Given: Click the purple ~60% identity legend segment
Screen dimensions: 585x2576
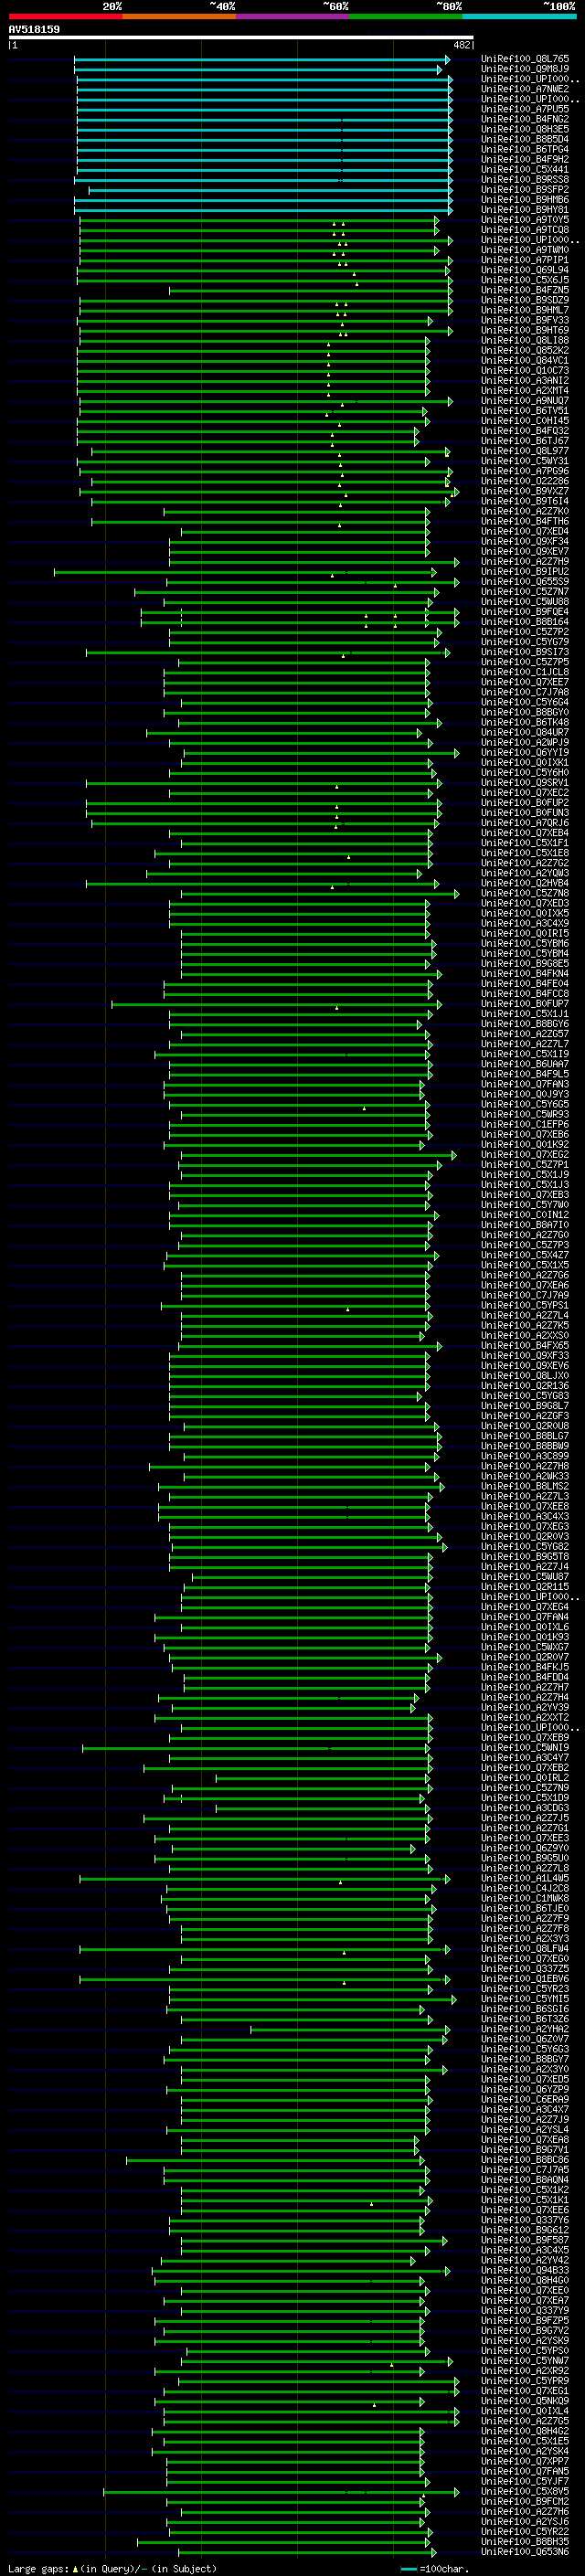Looking at the screenshot, I should (293, 16).
